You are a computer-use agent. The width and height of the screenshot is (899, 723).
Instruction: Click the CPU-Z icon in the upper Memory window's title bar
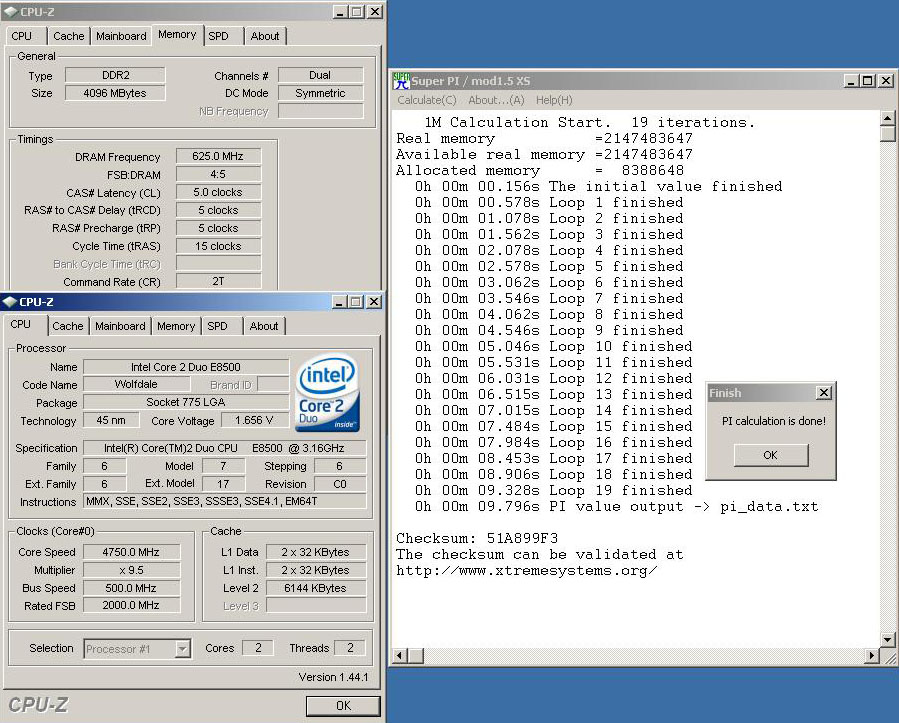tap(11, 11)
